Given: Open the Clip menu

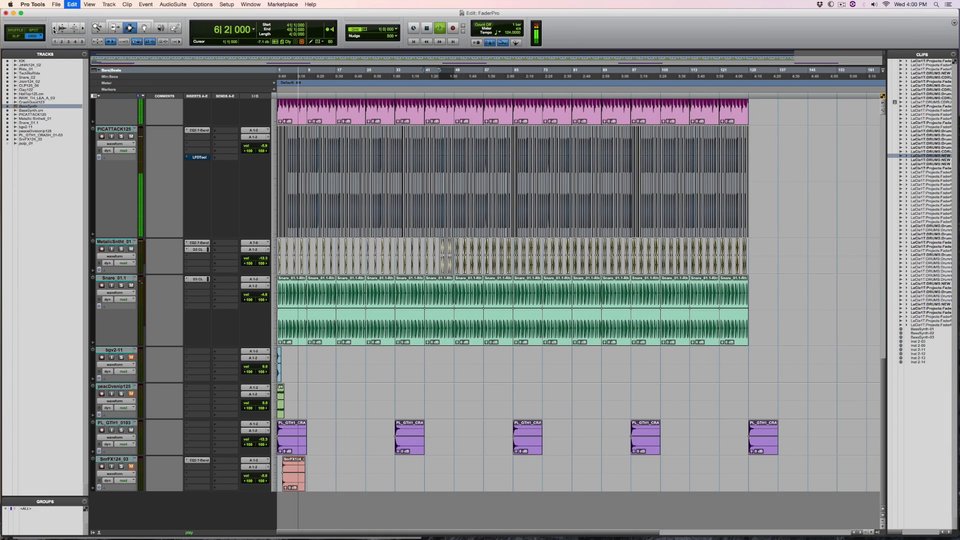Looking at the screenshot, I should (127, 4).
